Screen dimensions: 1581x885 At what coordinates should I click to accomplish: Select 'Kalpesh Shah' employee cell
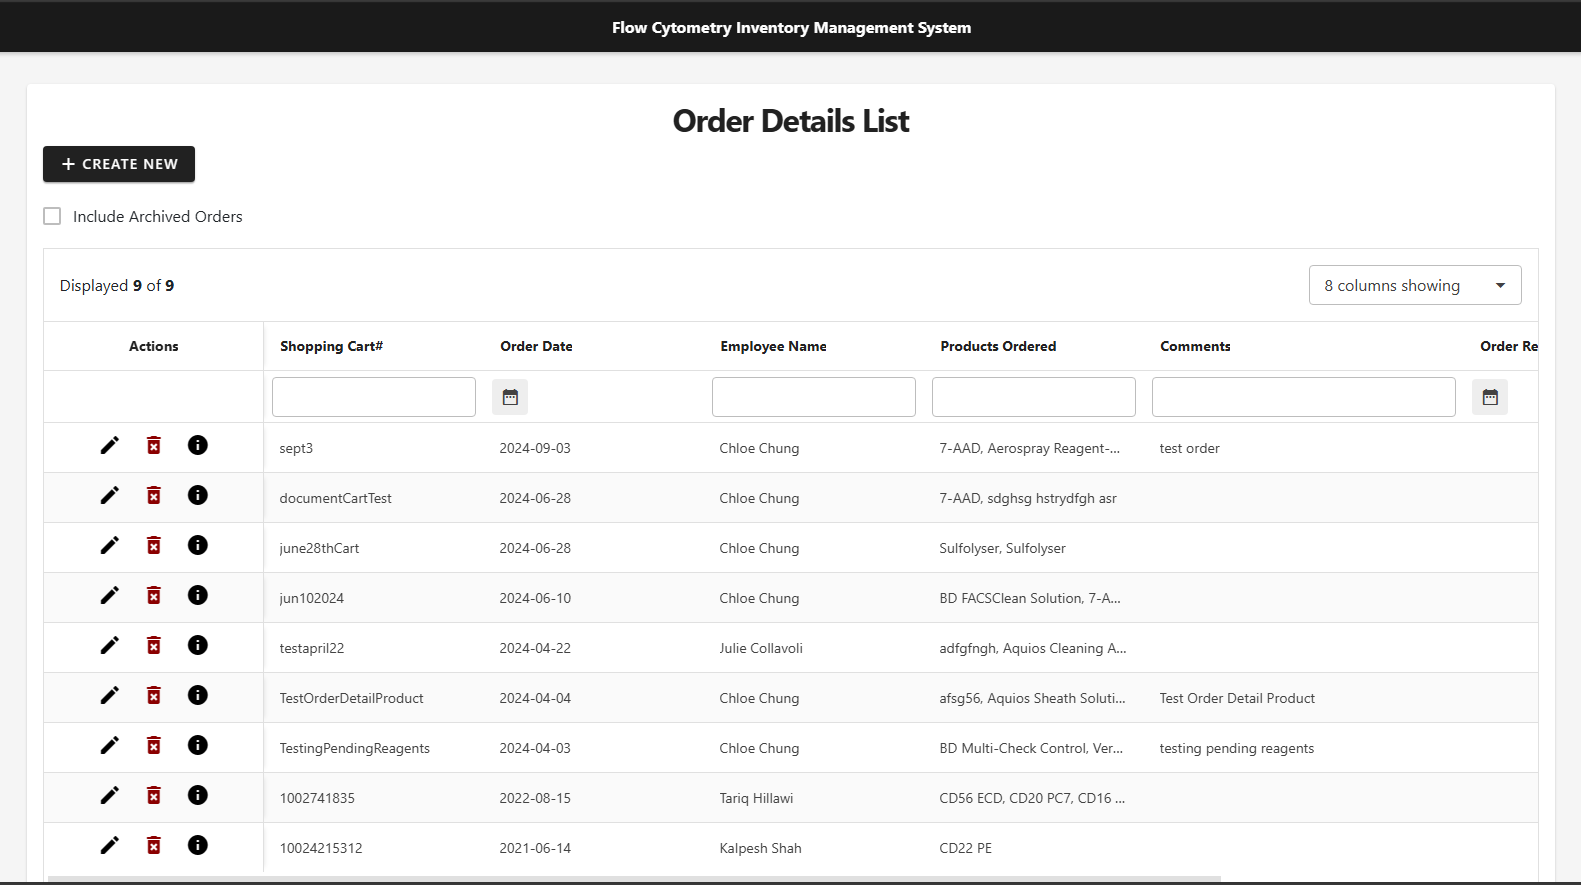760,848
